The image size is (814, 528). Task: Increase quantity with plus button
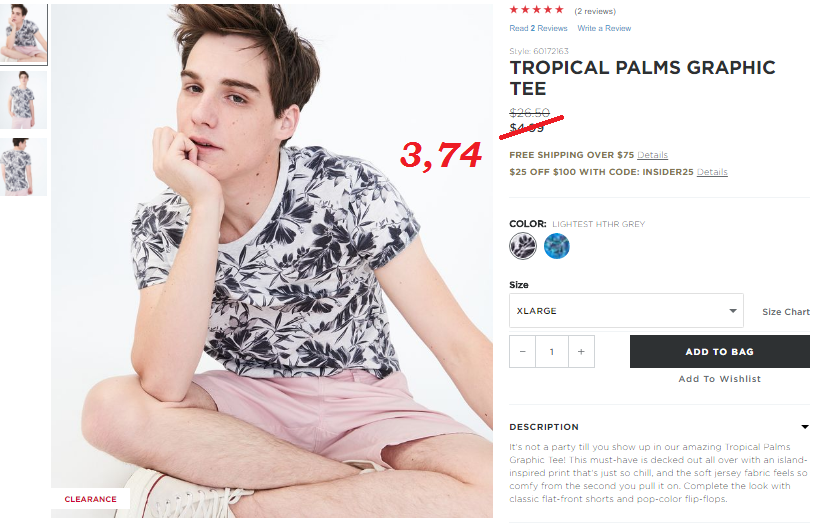click(x=581, y=351)
